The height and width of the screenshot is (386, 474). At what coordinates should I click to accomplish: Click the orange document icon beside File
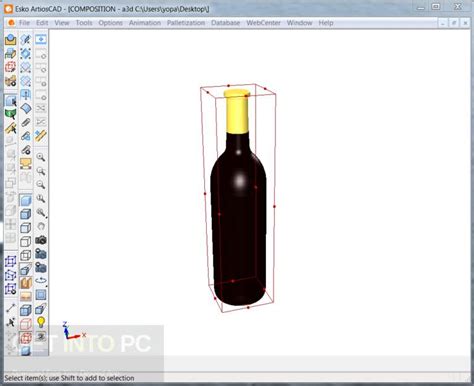[11, 23]
